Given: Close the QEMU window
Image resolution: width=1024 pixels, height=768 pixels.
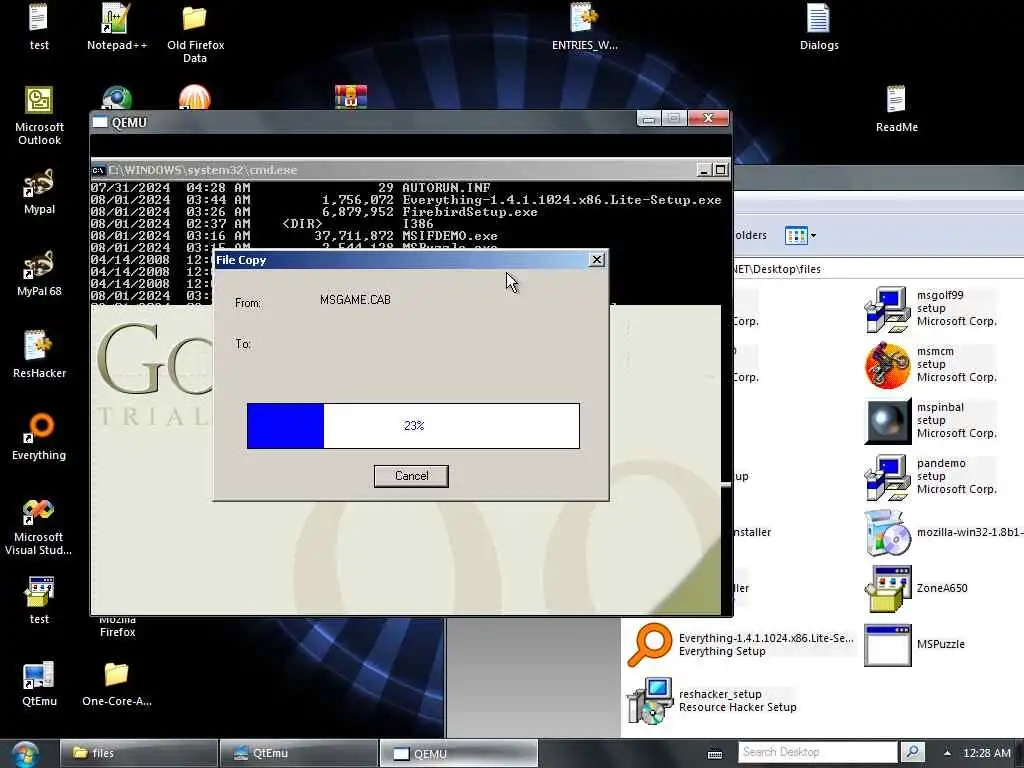Looking at the screenshot, I should click(708, 118).
